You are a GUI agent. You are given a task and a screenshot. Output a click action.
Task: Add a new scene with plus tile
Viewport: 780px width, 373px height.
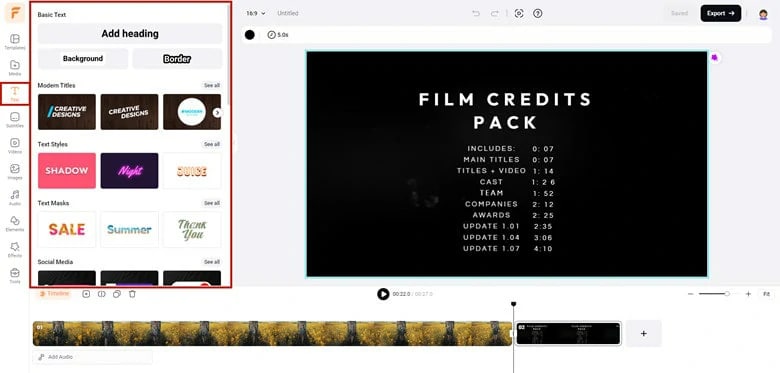[644, 333]
